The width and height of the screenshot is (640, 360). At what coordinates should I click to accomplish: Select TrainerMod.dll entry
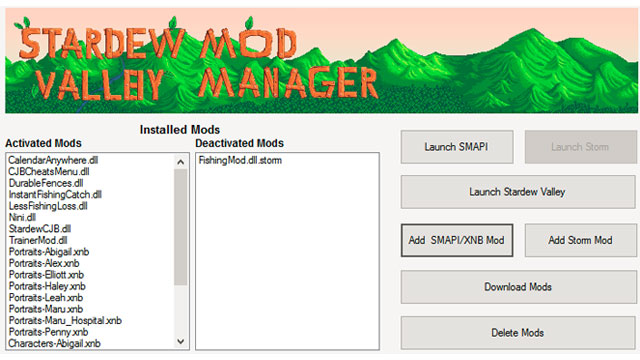[38, 240]
